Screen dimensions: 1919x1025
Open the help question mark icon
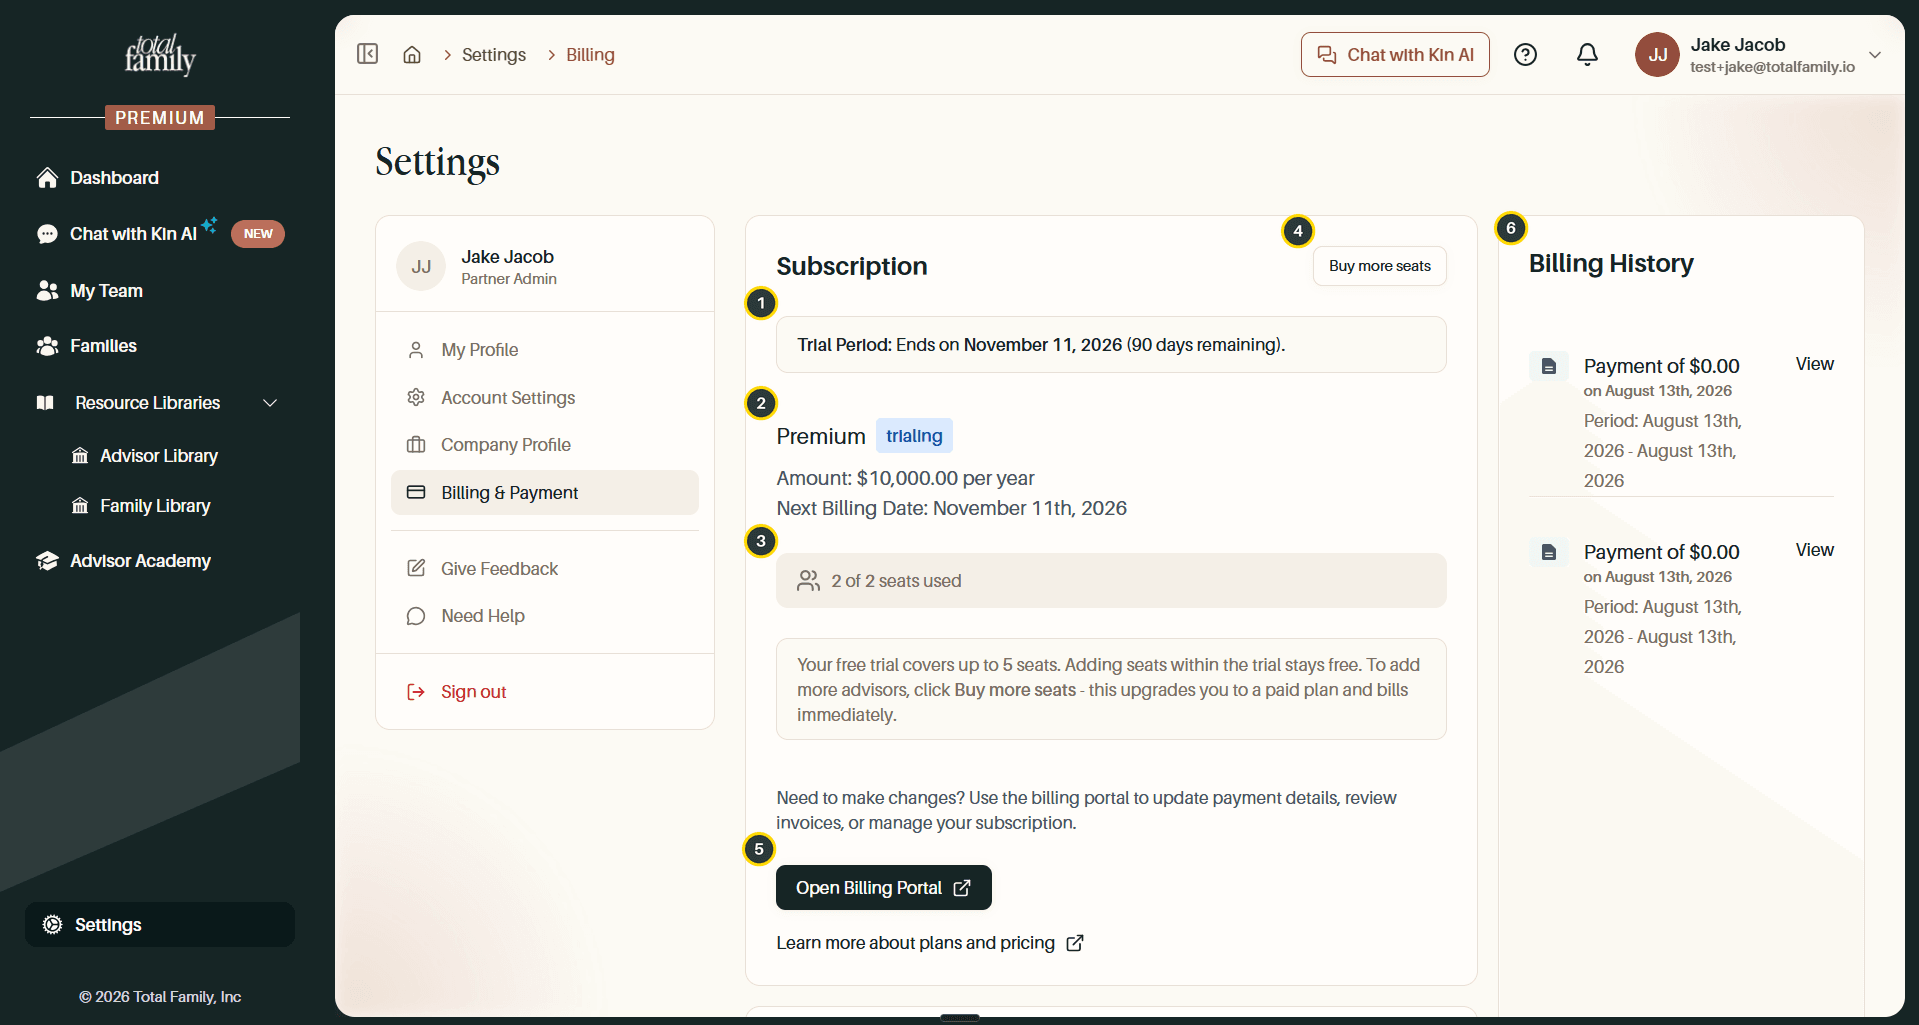pos(1525,55)
